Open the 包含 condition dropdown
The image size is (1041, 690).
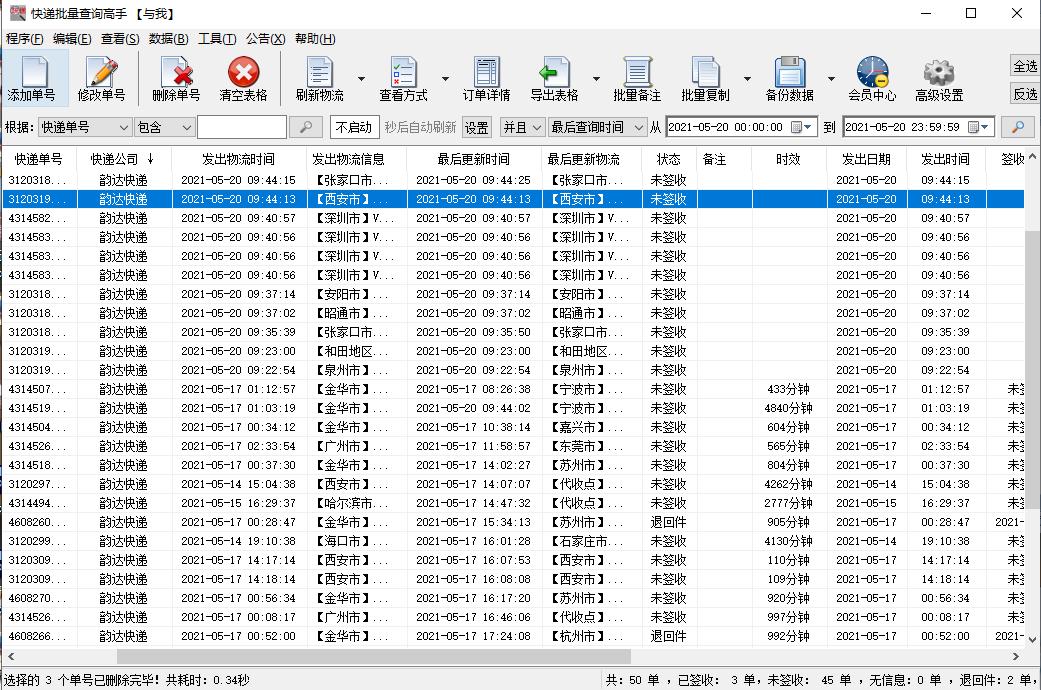pyautogui.click(x=186, y=127)
